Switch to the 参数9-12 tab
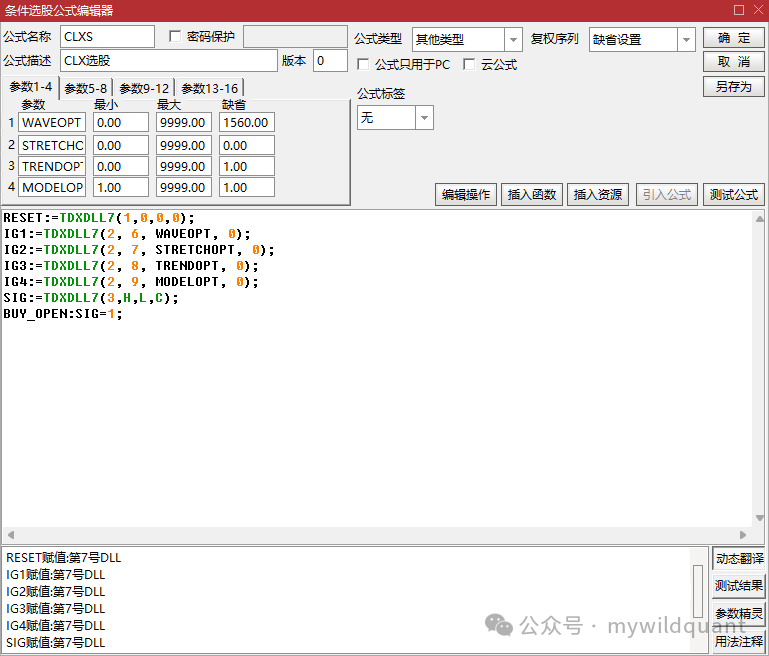This screenshot has height=656, width=769. click(x=144, y=88)
